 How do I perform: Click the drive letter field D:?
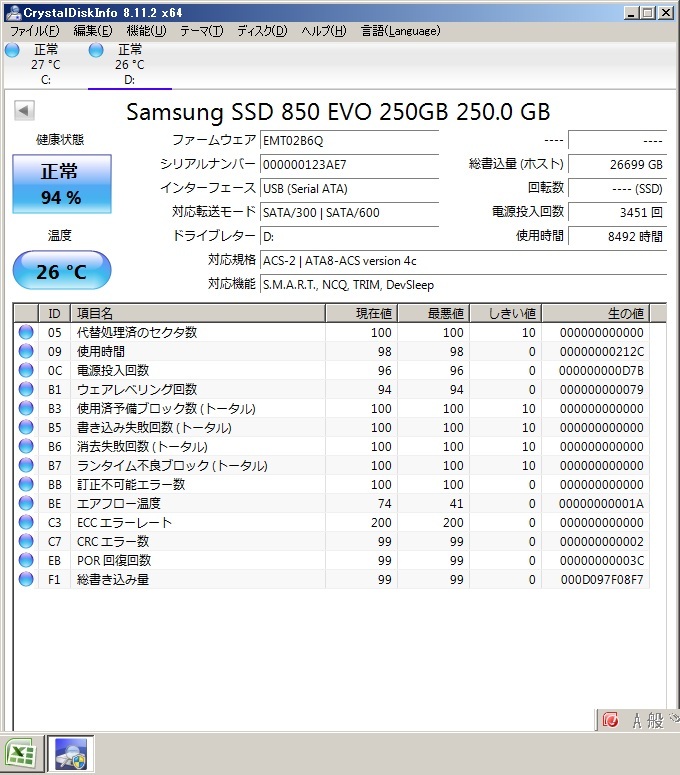[349, 237]
